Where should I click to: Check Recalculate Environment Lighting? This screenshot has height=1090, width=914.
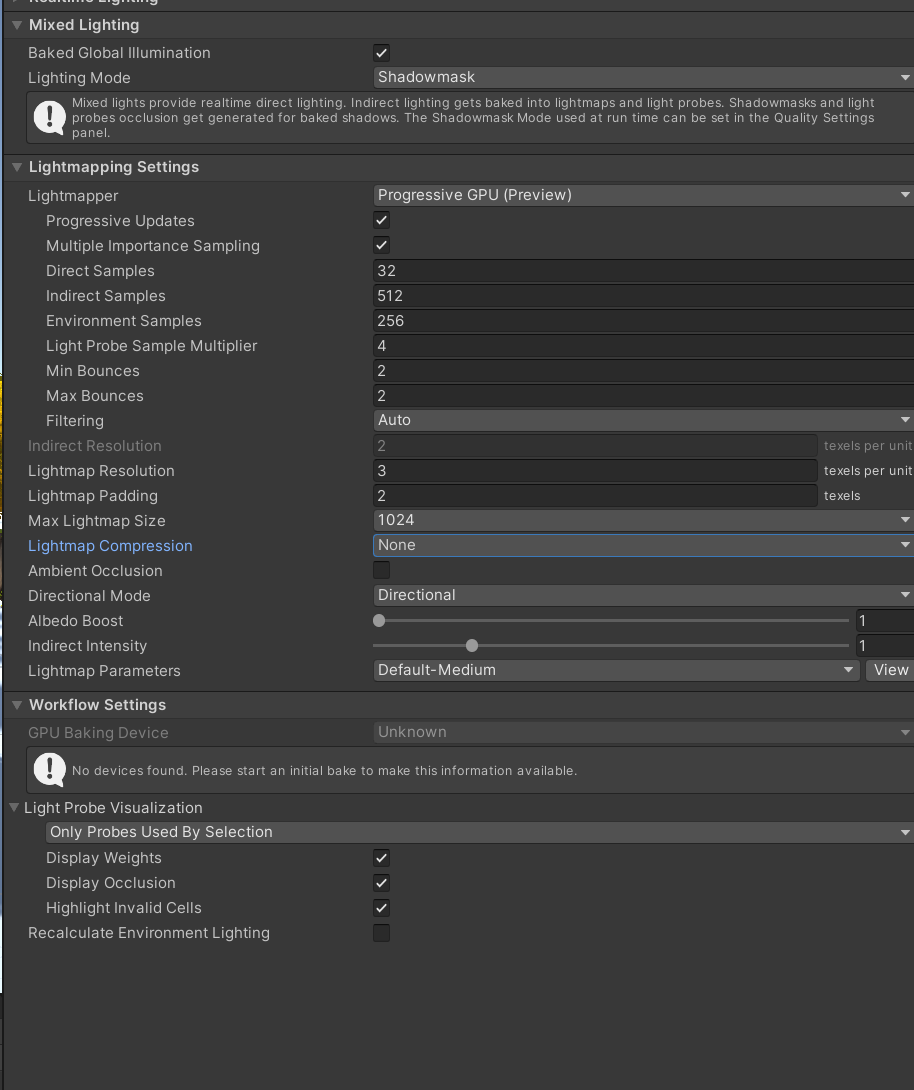381,933
